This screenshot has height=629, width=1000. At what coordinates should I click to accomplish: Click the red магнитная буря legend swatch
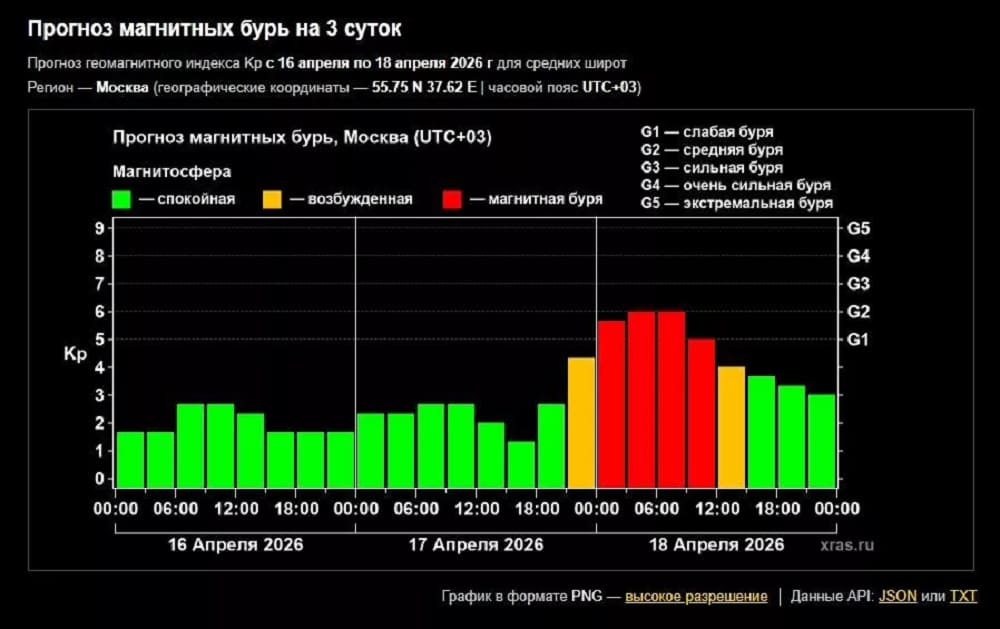[451, 199]
